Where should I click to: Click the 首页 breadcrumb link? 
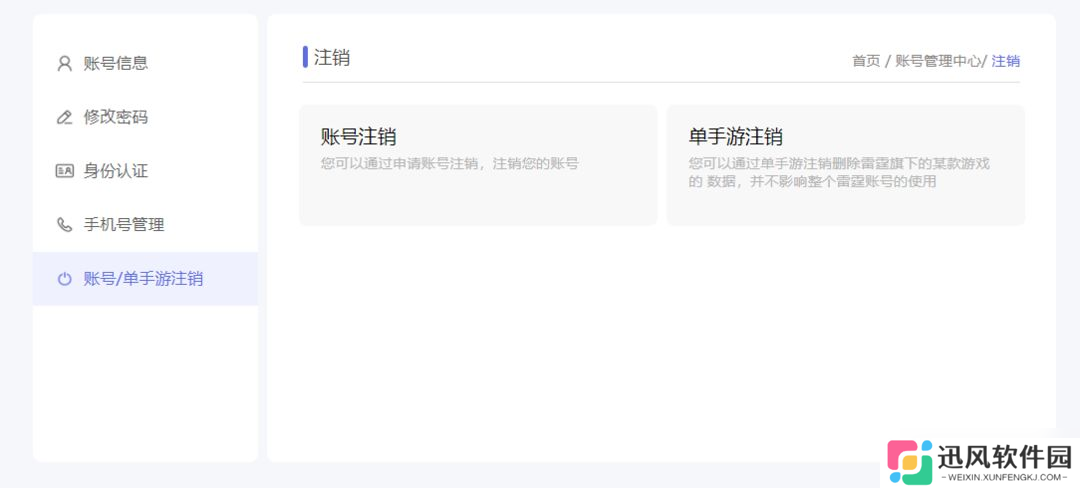click(x=866, y=61)
